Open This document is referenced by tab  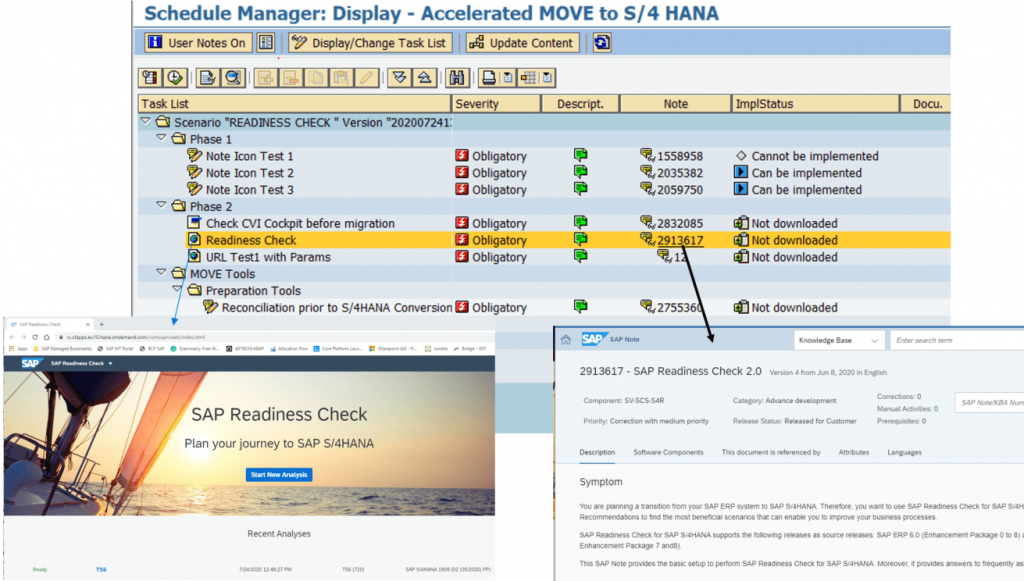(x=771, y=452)
